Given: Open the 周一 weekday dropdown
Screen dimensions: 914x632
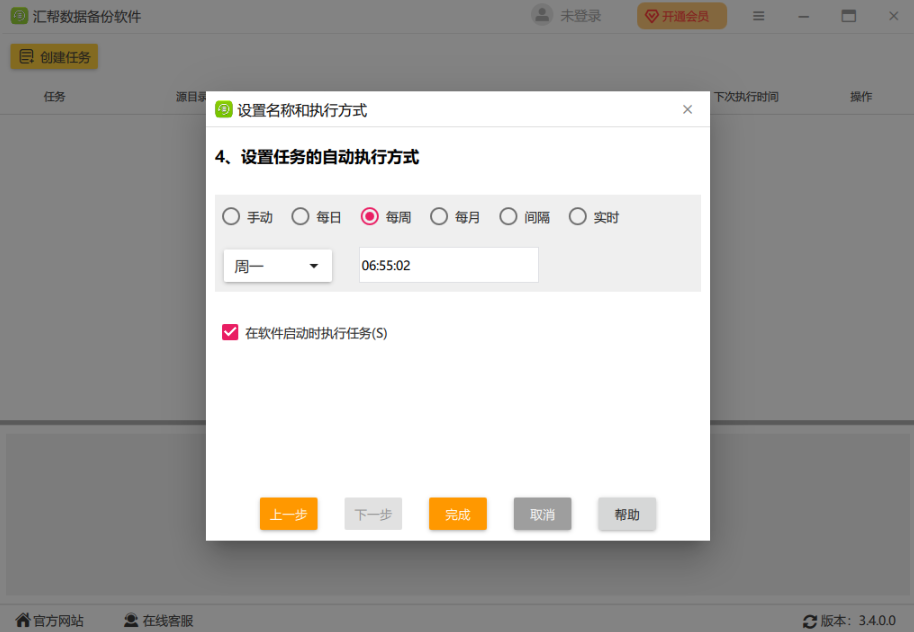Looking at the screenshot, I should (x=278, y=266).
